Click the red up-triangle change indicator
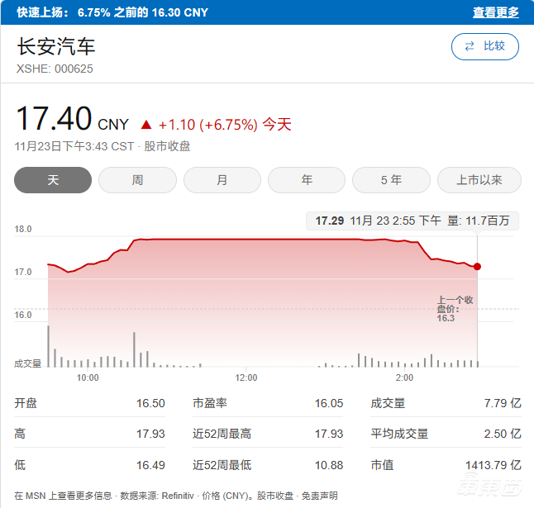The width and height of the screenshot is (534, 508). (x=146, y=125)
